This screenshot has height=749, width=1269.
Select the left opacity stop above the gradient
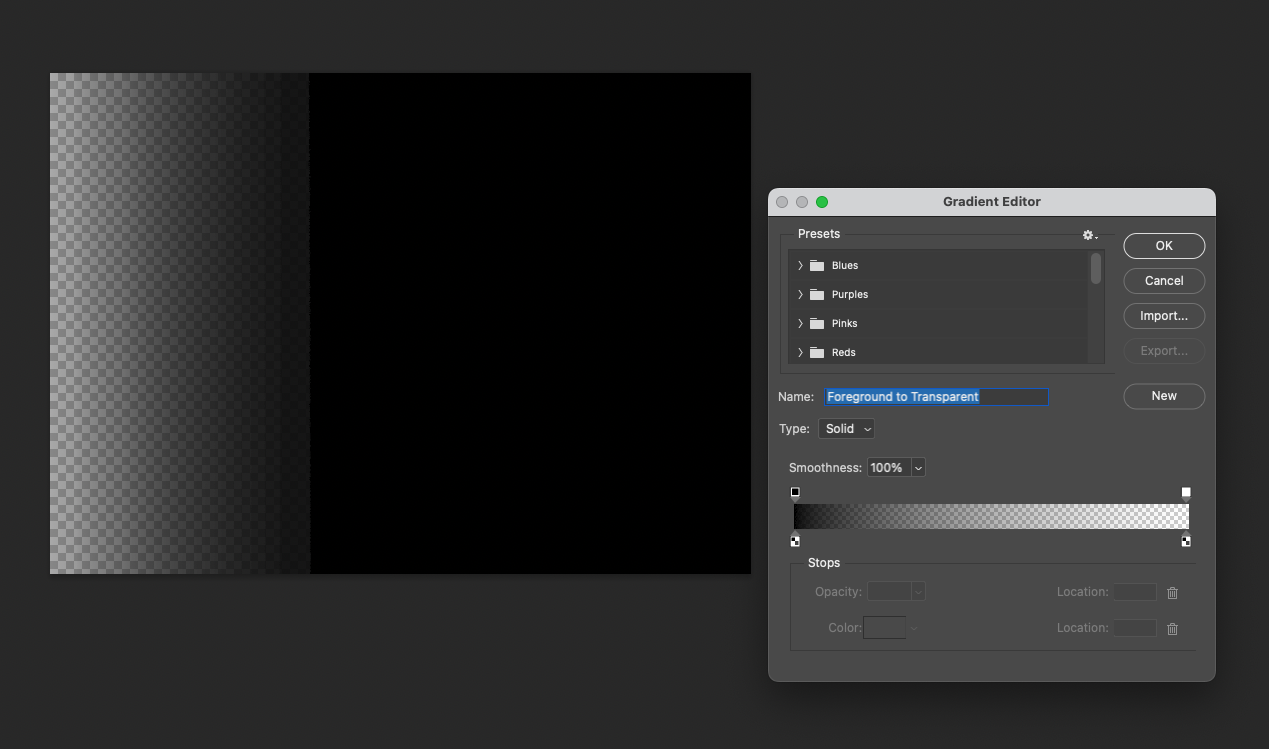tap(795, 491)
